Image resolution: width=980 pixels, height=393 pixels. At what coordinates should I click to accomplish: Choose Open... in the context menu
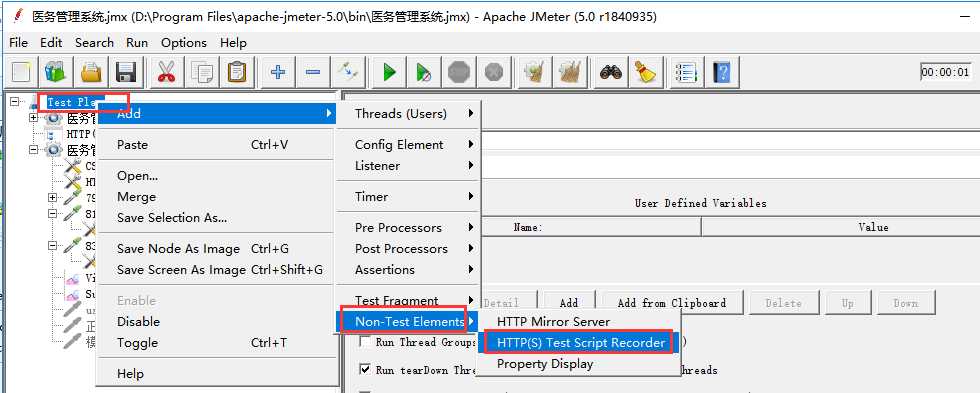tap(218, 176)
